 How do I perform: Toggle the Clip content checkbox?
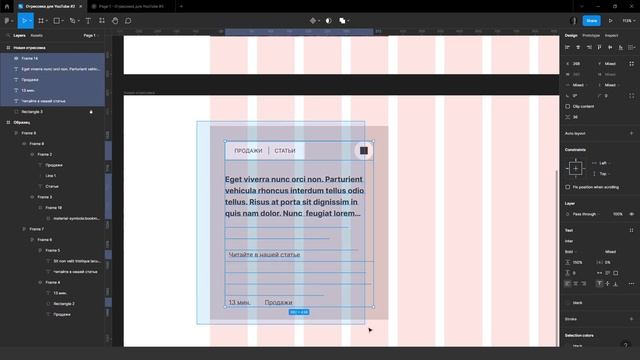tap(567, 107)
